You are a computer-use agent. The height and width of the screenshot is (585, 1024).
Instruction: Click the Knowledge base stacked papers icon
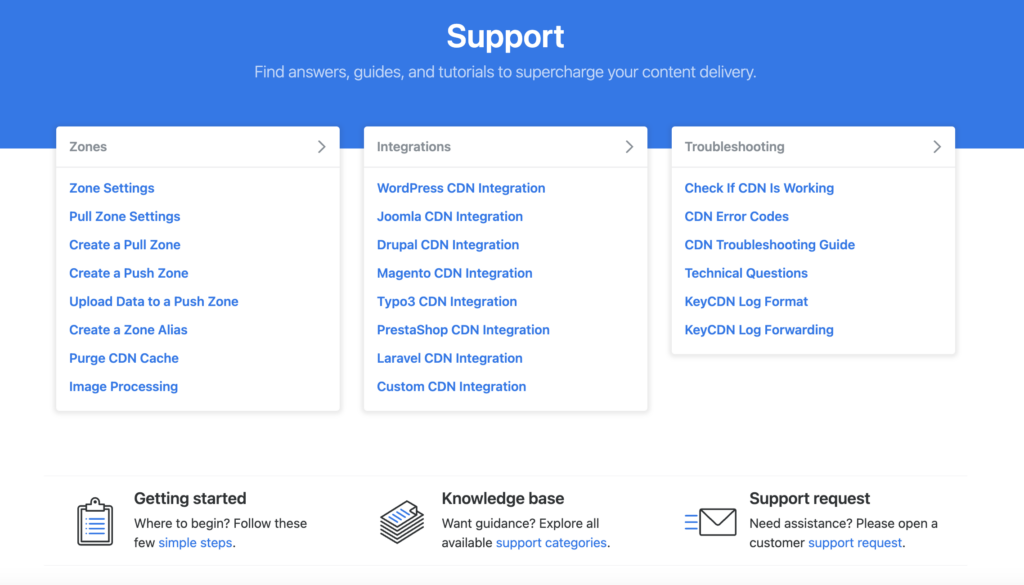pyautogui.click(x=402, y=521)
